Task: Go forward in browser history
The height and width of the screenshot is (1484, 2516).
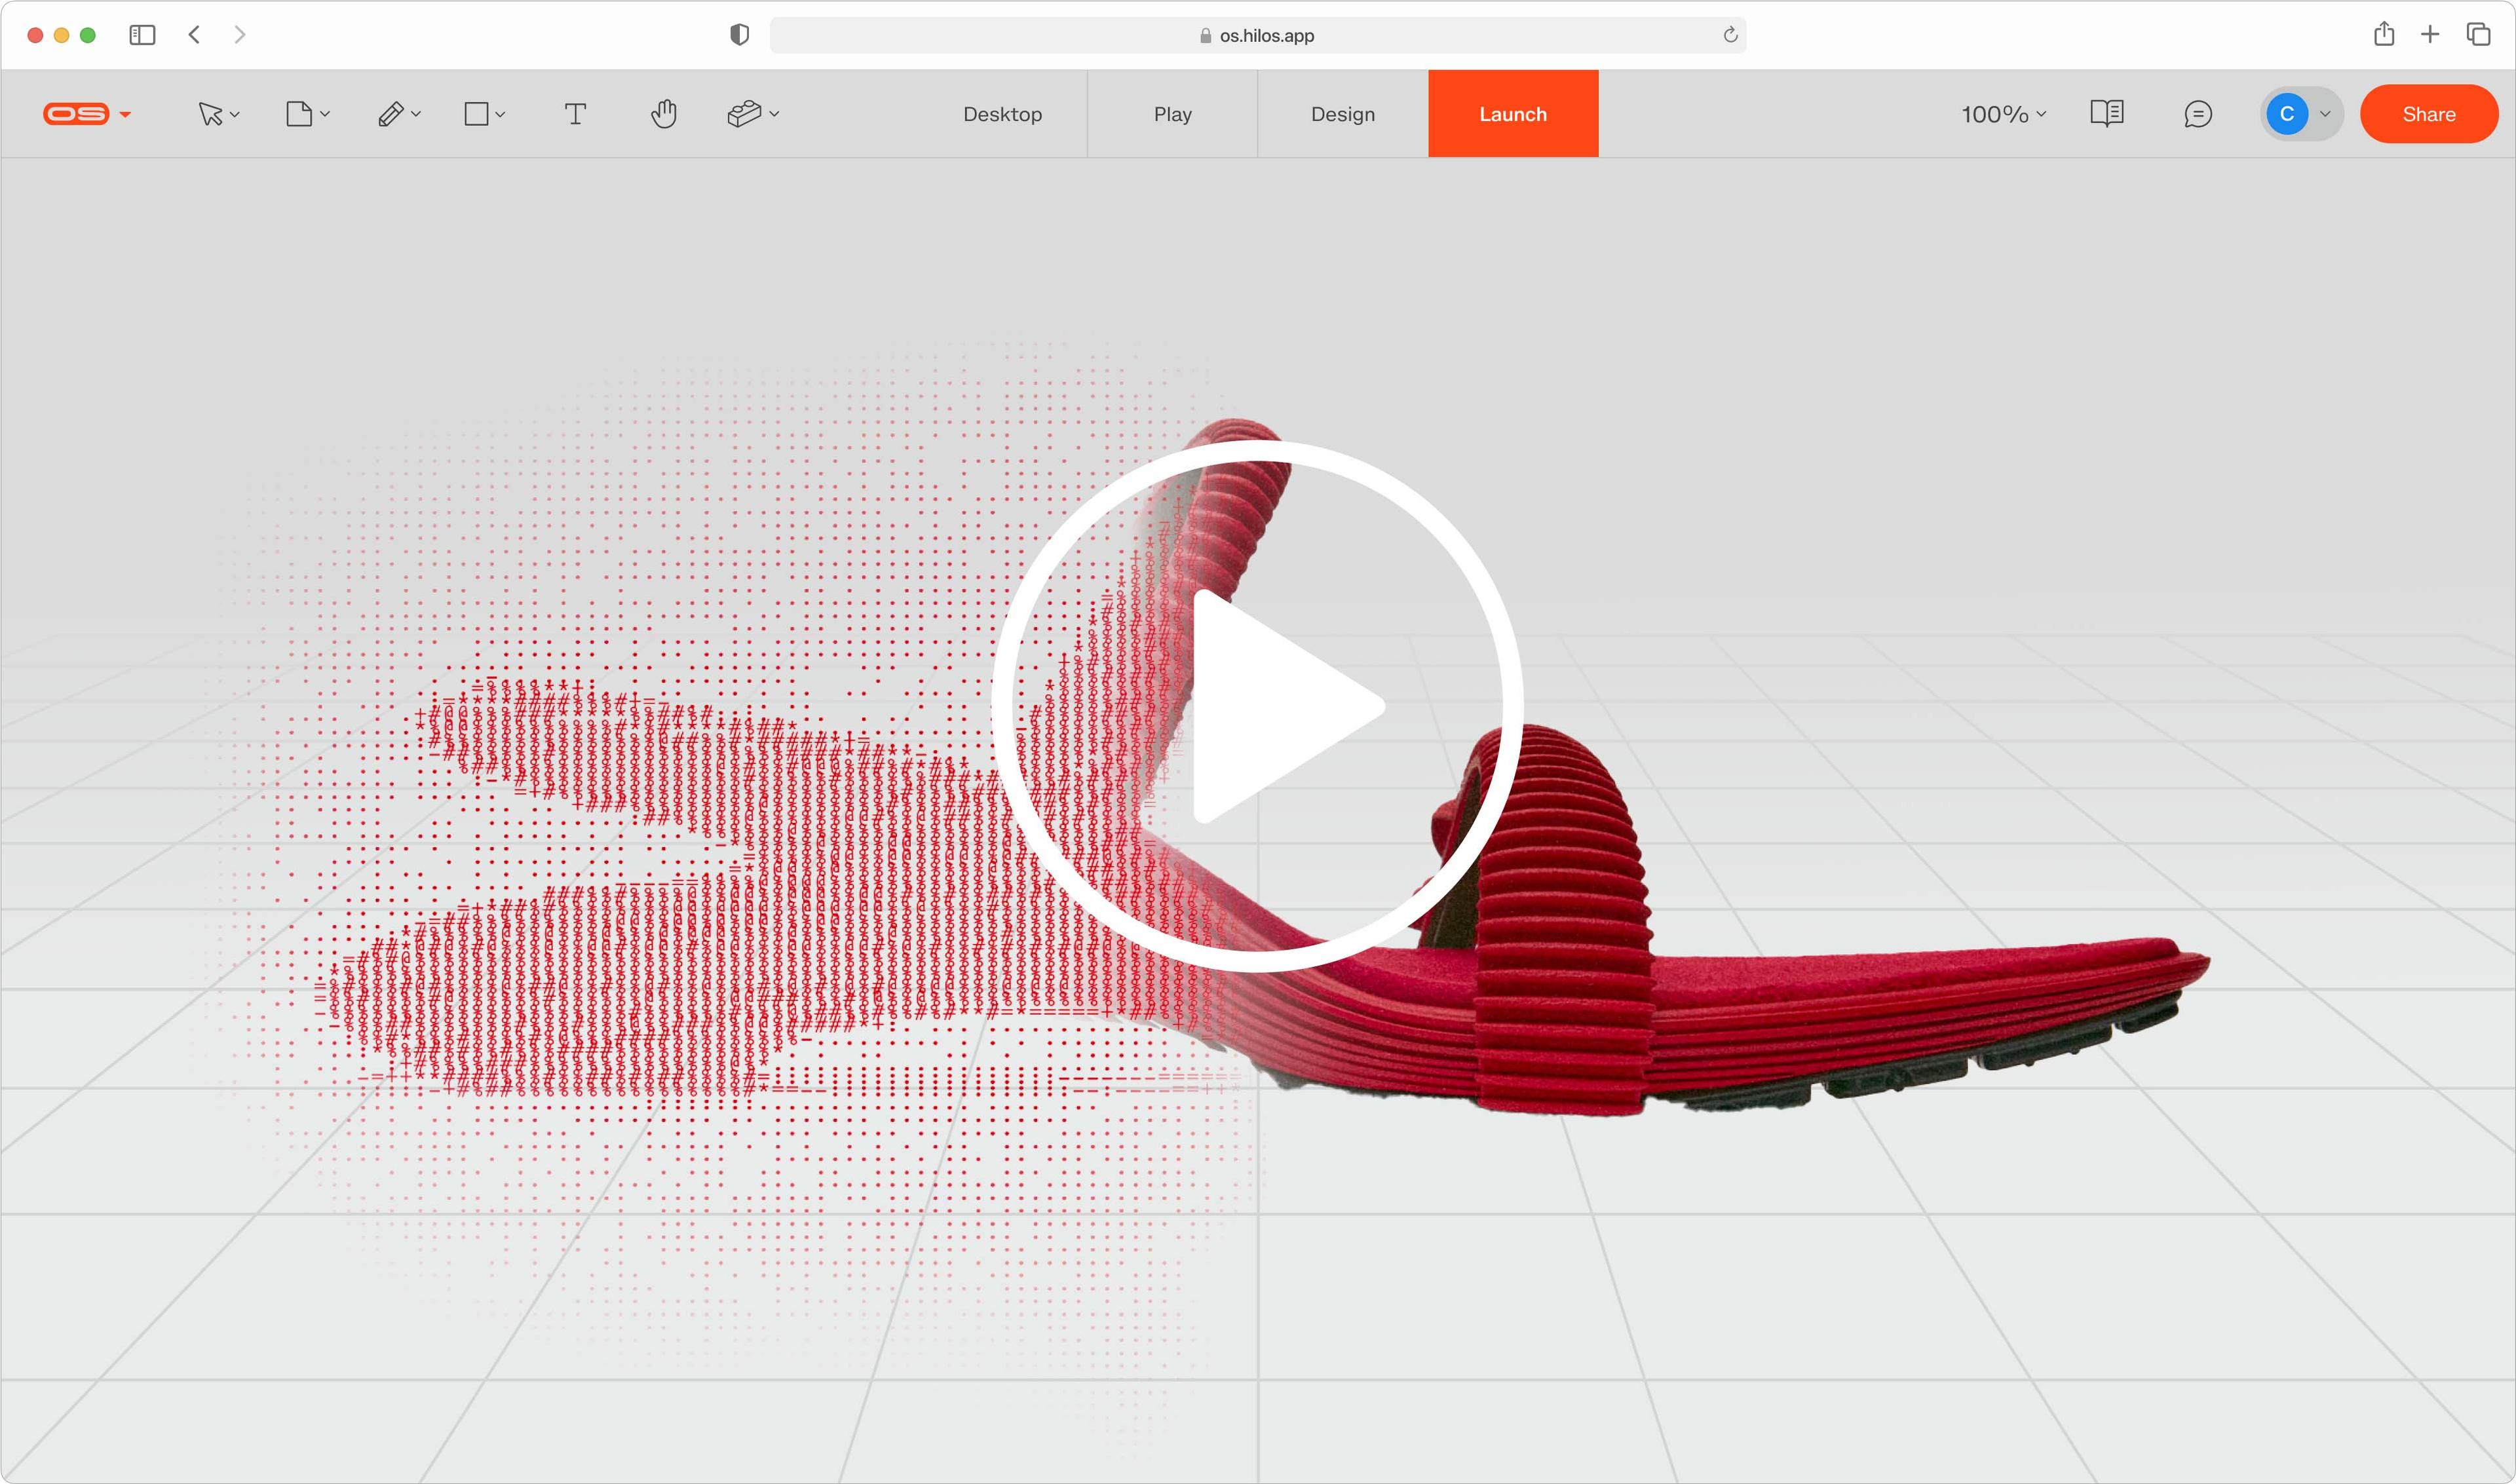Action: point(240,35)
